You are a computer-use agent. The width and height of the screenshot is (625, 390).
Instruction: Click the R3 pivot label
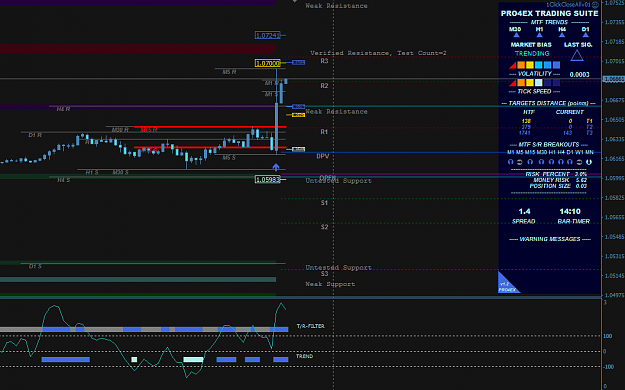pos(324,61)
